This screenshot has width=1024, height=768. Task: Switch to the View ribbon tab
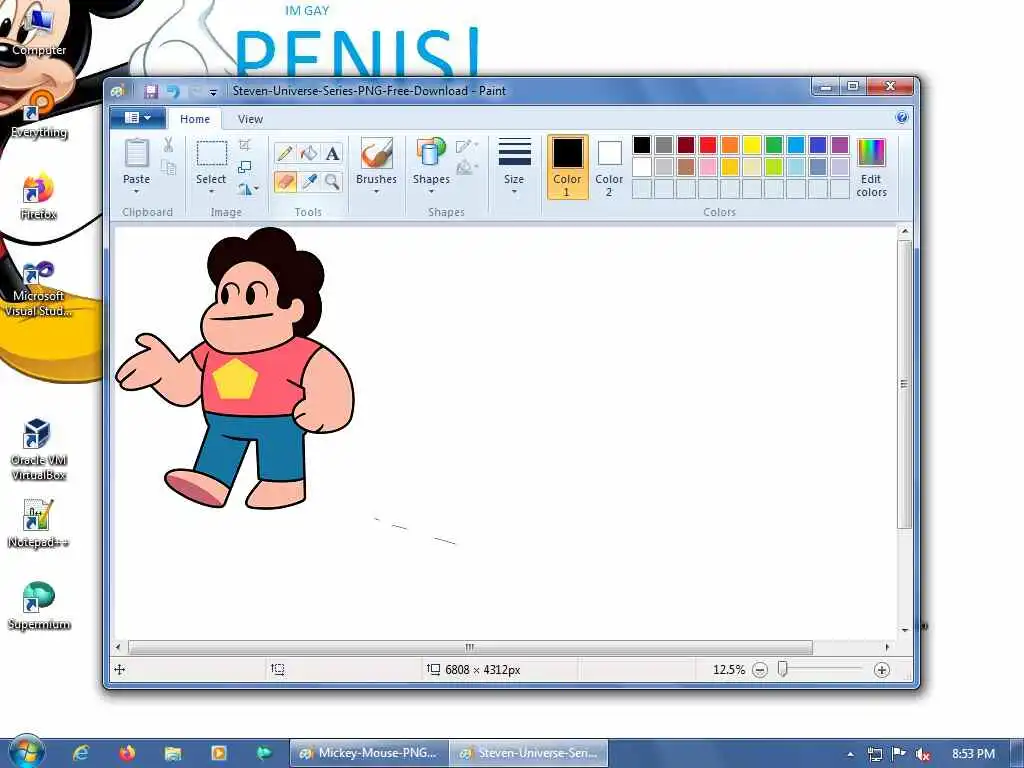(250, 119)
